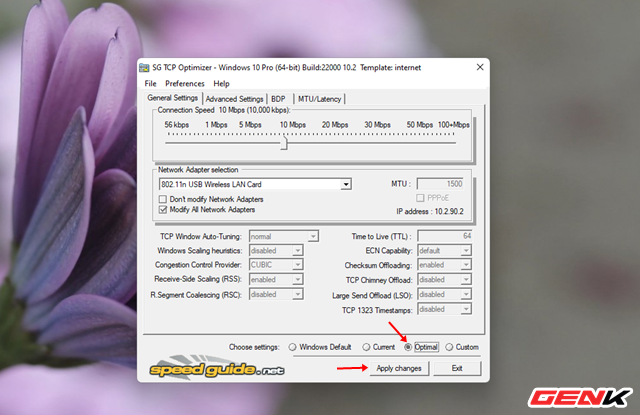Click the Apply changes button

point(399,368)
